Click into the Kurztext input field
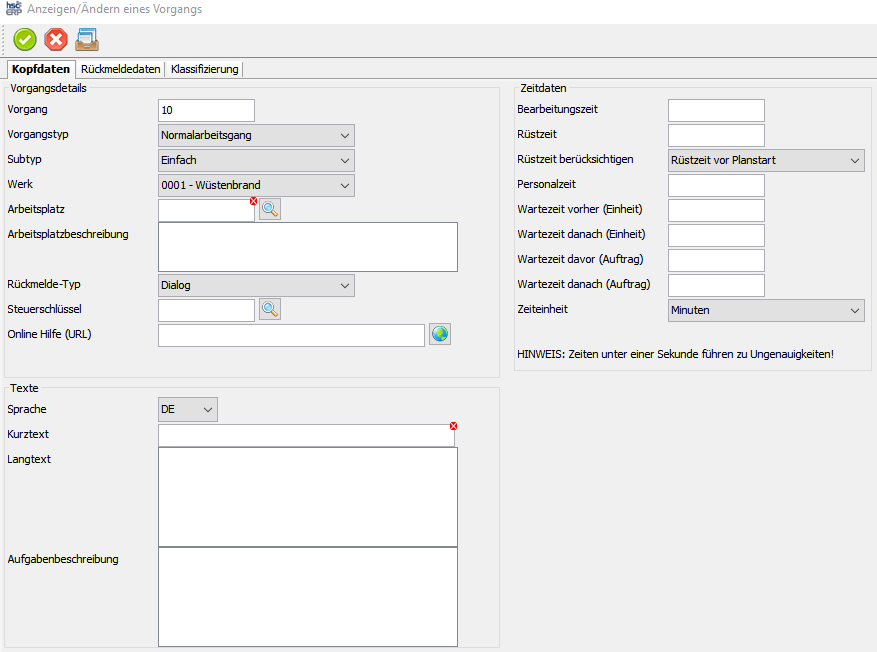Viewport: 877px width, 652px height. pos(305,435)
